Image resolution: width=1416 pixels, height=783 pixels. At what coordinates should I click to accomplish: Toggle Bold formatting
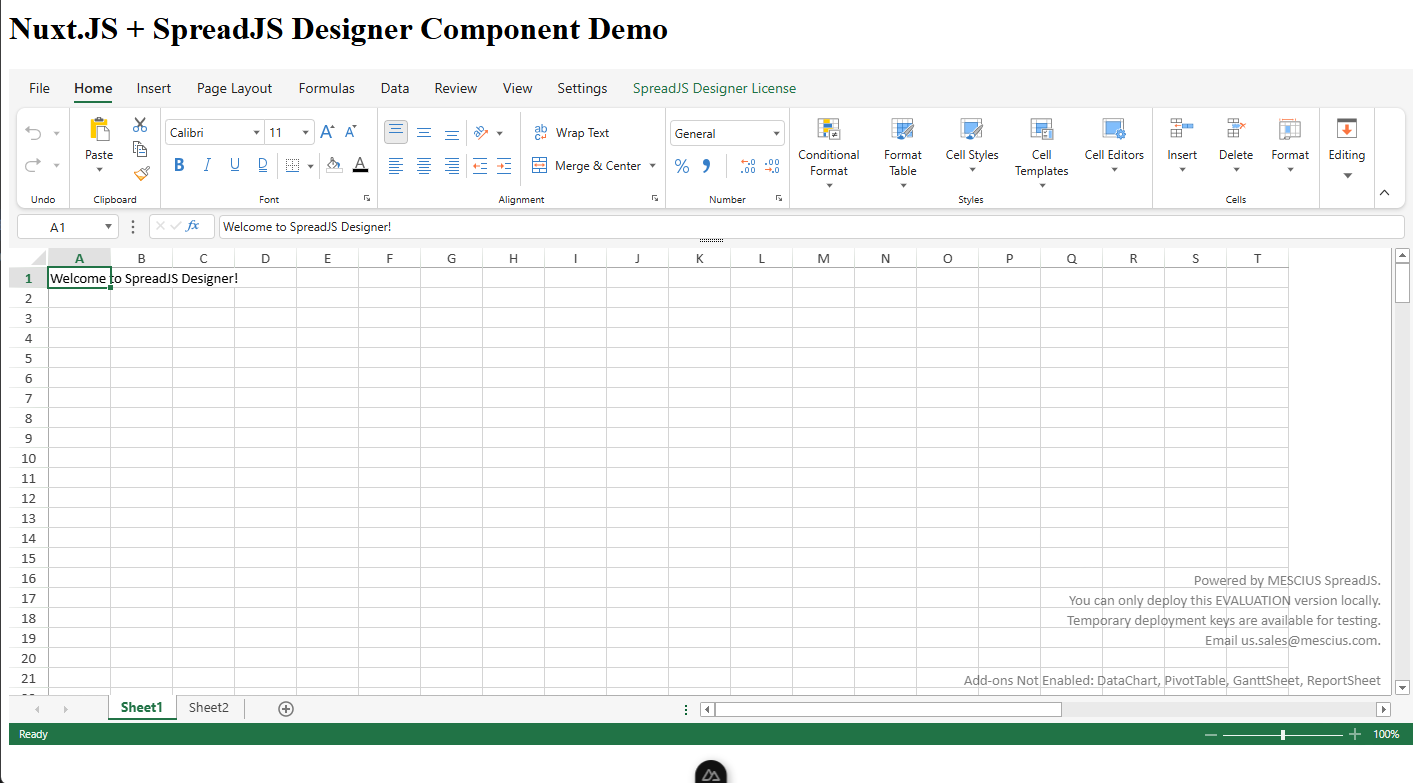point(179,165)
